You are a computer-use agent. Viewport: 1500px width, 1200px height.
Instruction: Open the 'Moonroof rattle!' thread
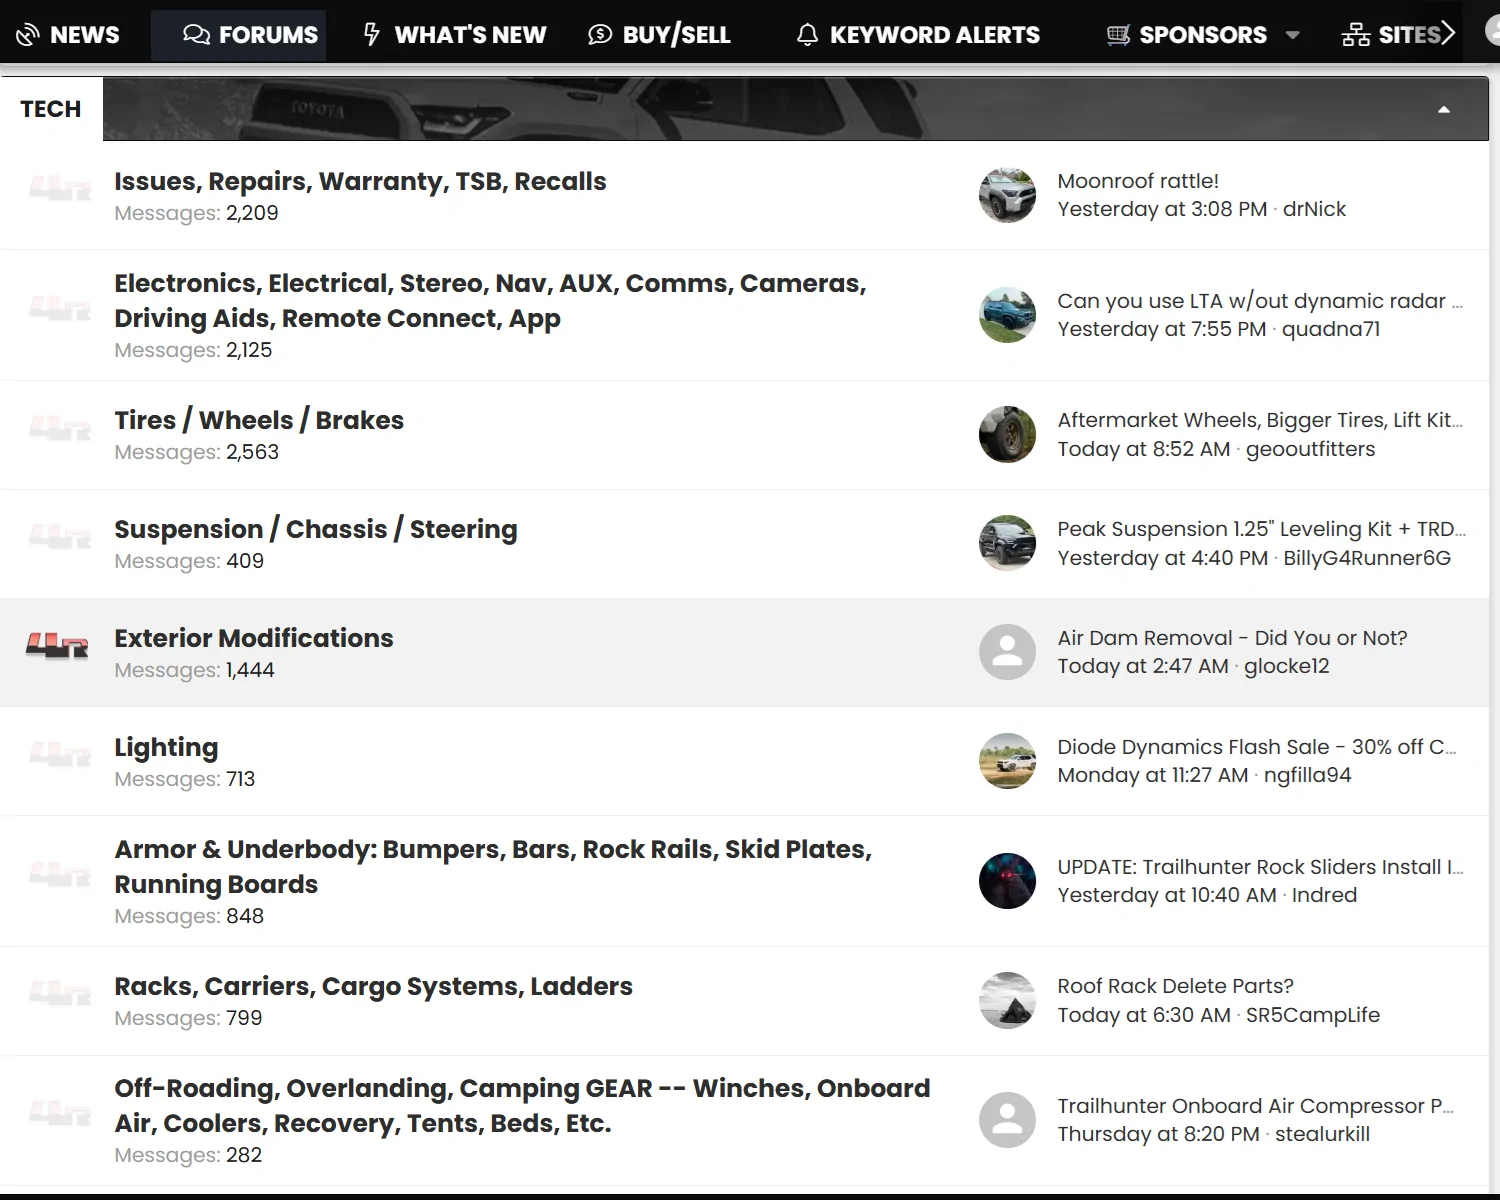coord(1137,181)
